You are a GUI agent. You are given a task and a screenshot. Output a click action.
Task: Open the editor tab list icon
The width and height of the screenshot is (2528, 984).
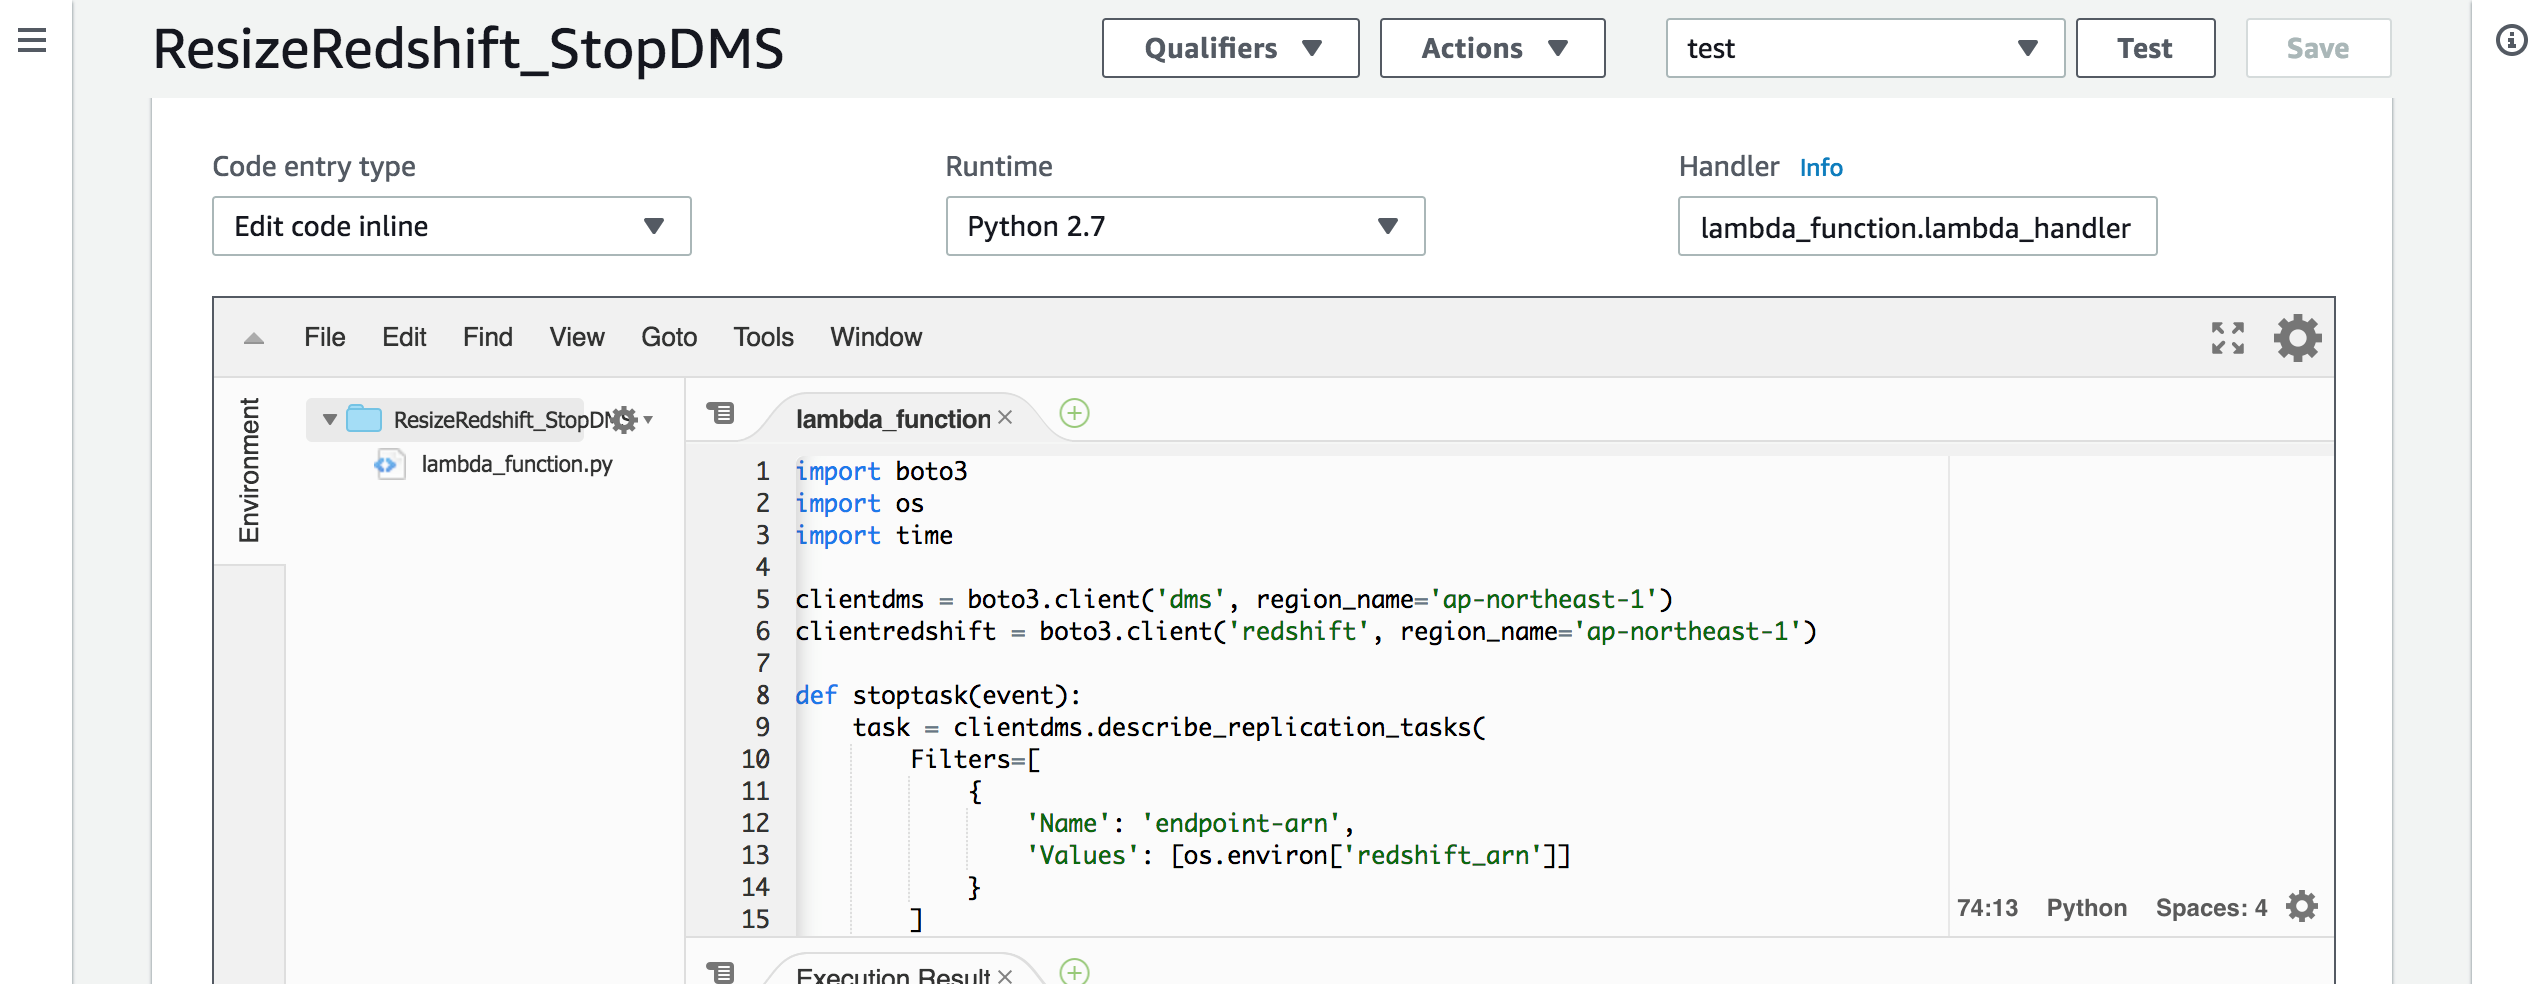click(x=720, y=413)
